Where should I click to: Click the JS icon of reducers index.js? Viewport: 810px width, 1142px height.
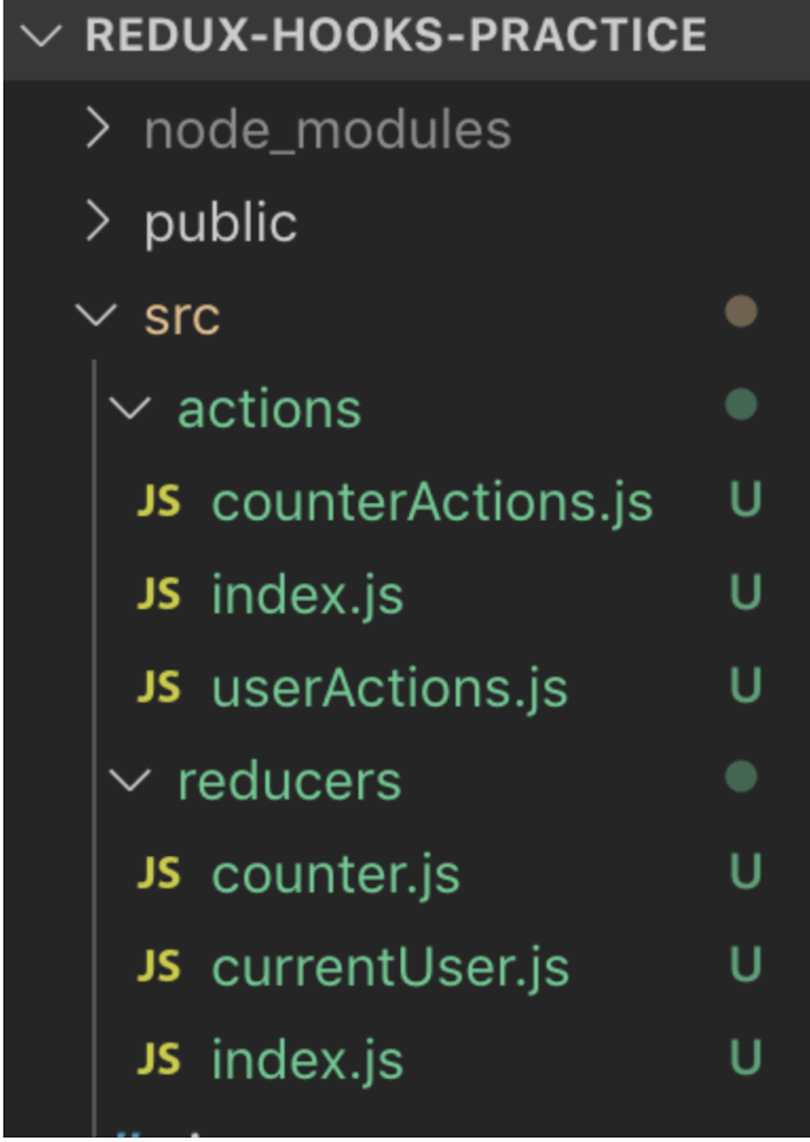[x=158, y=1060]
